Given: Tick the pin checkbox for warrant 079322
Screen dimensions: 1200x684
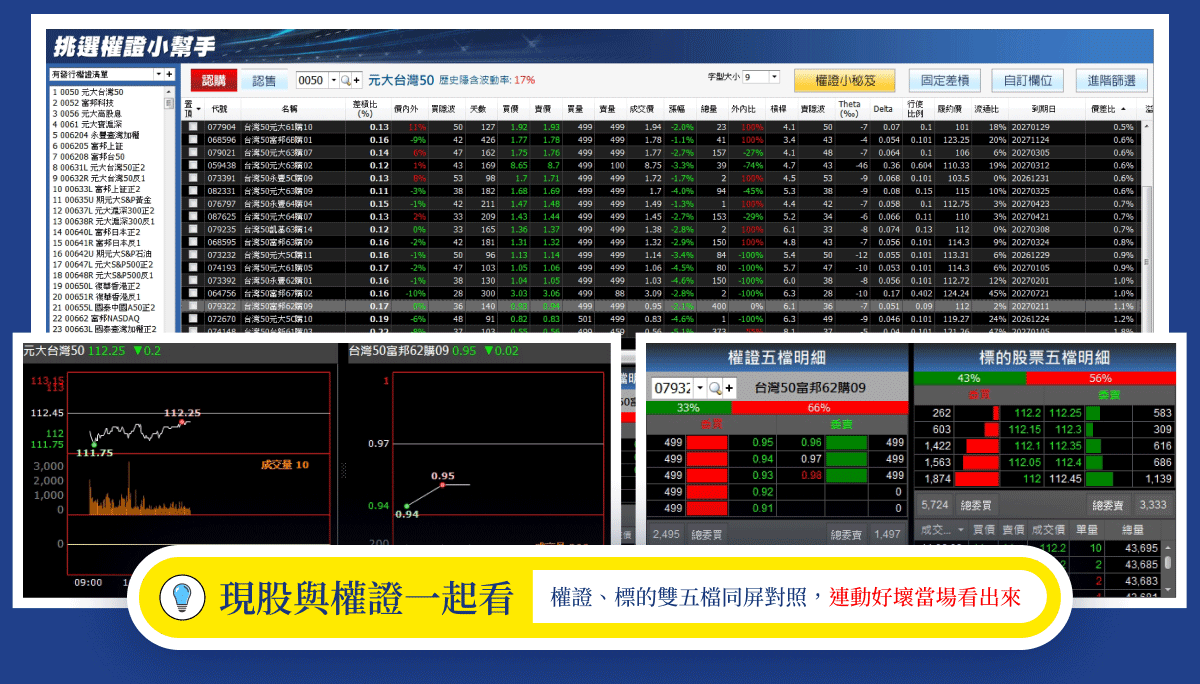Looking at the screenshot, I should [x=193, y=307].
